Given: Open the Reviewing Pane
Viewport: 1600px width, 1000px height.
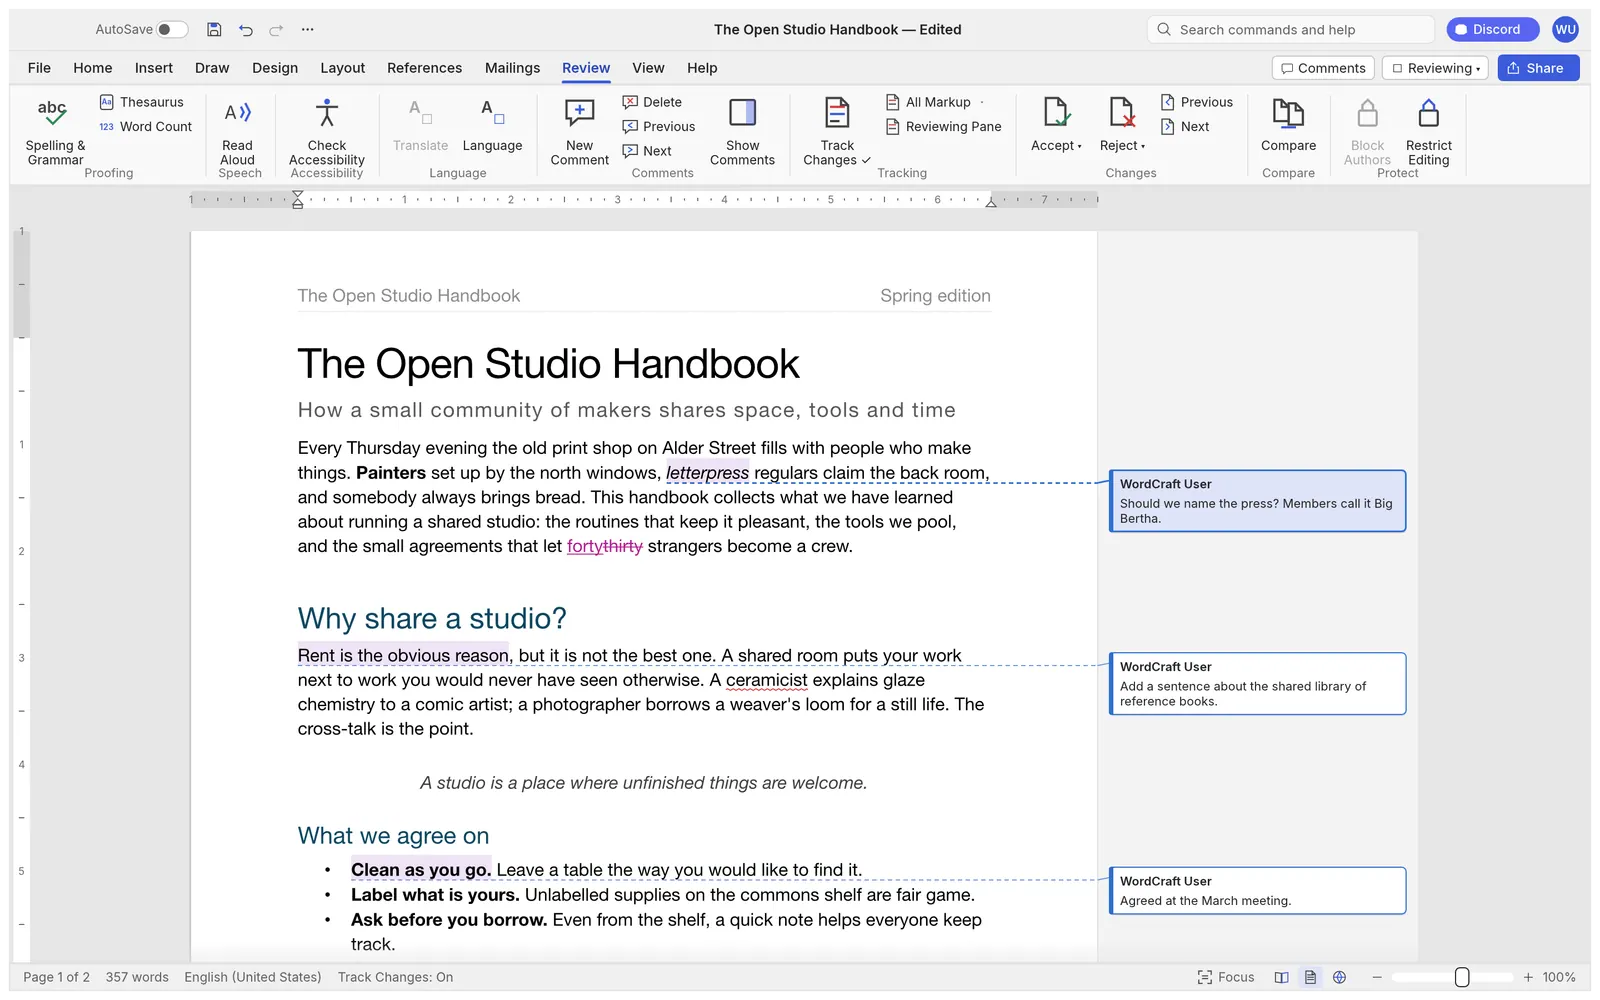Looking at the screenshot, I should tap(943, 127).
